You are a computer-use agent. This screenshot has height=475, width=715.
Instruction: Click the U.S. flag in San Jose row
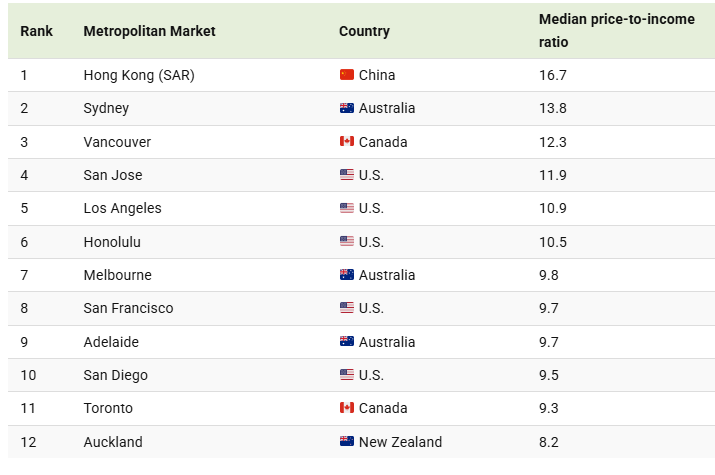tap(347, 175)
